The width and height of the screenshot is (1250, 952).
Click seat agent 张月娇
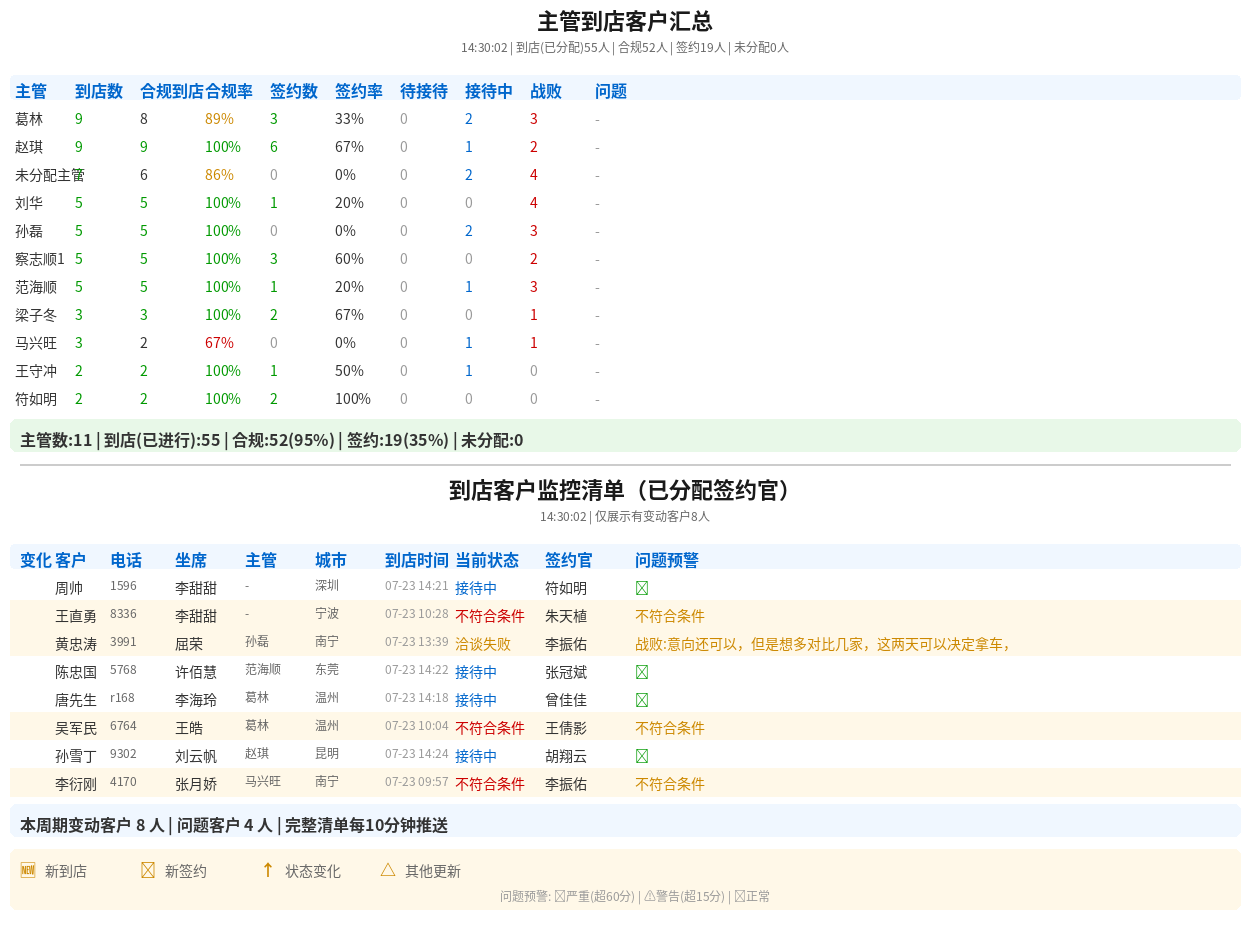click(196, 784)
